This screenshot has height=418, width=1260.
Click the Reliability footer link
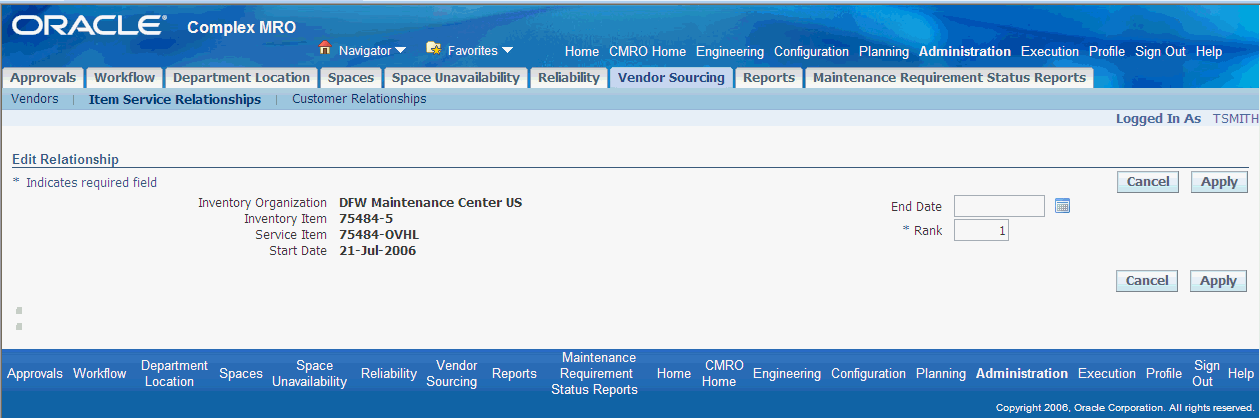pos(389,373)
